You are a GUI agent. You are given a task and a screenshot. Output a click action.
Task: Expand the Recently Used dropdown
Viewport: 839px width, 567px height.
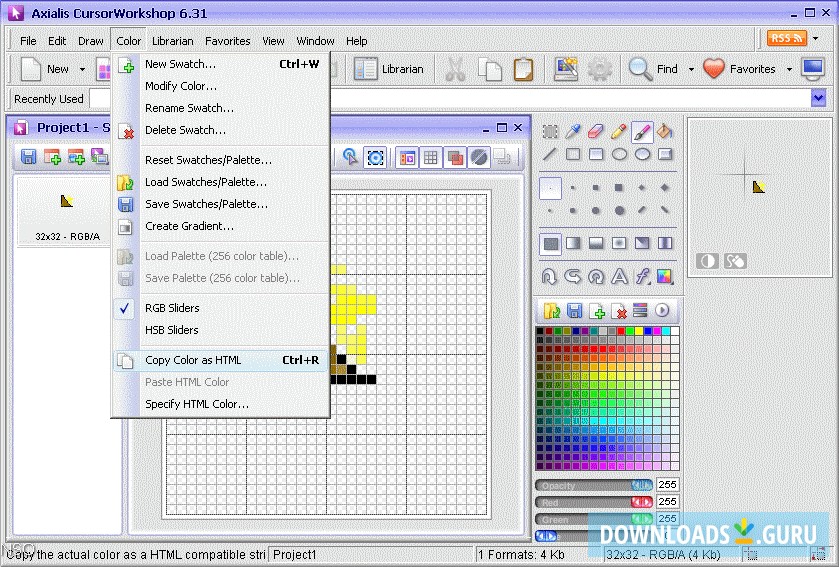tap(819, 98)
